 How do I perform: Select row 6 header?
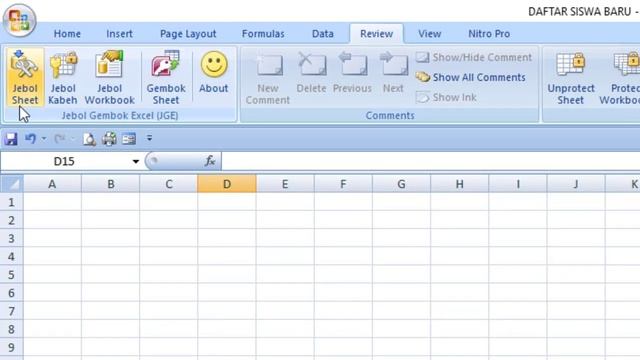click(x=11, y=293)
